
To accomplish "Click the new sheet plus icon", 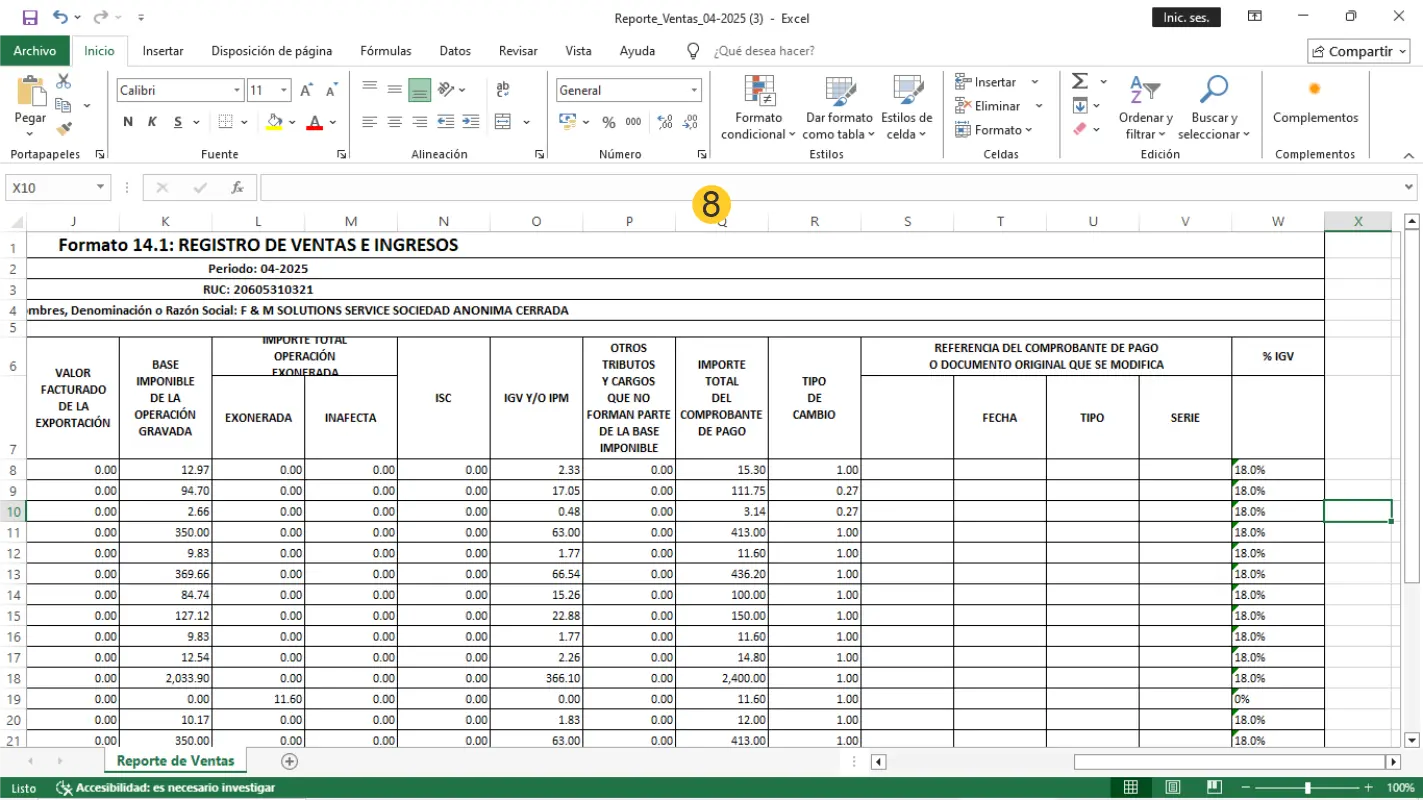I will pos(290,761).
